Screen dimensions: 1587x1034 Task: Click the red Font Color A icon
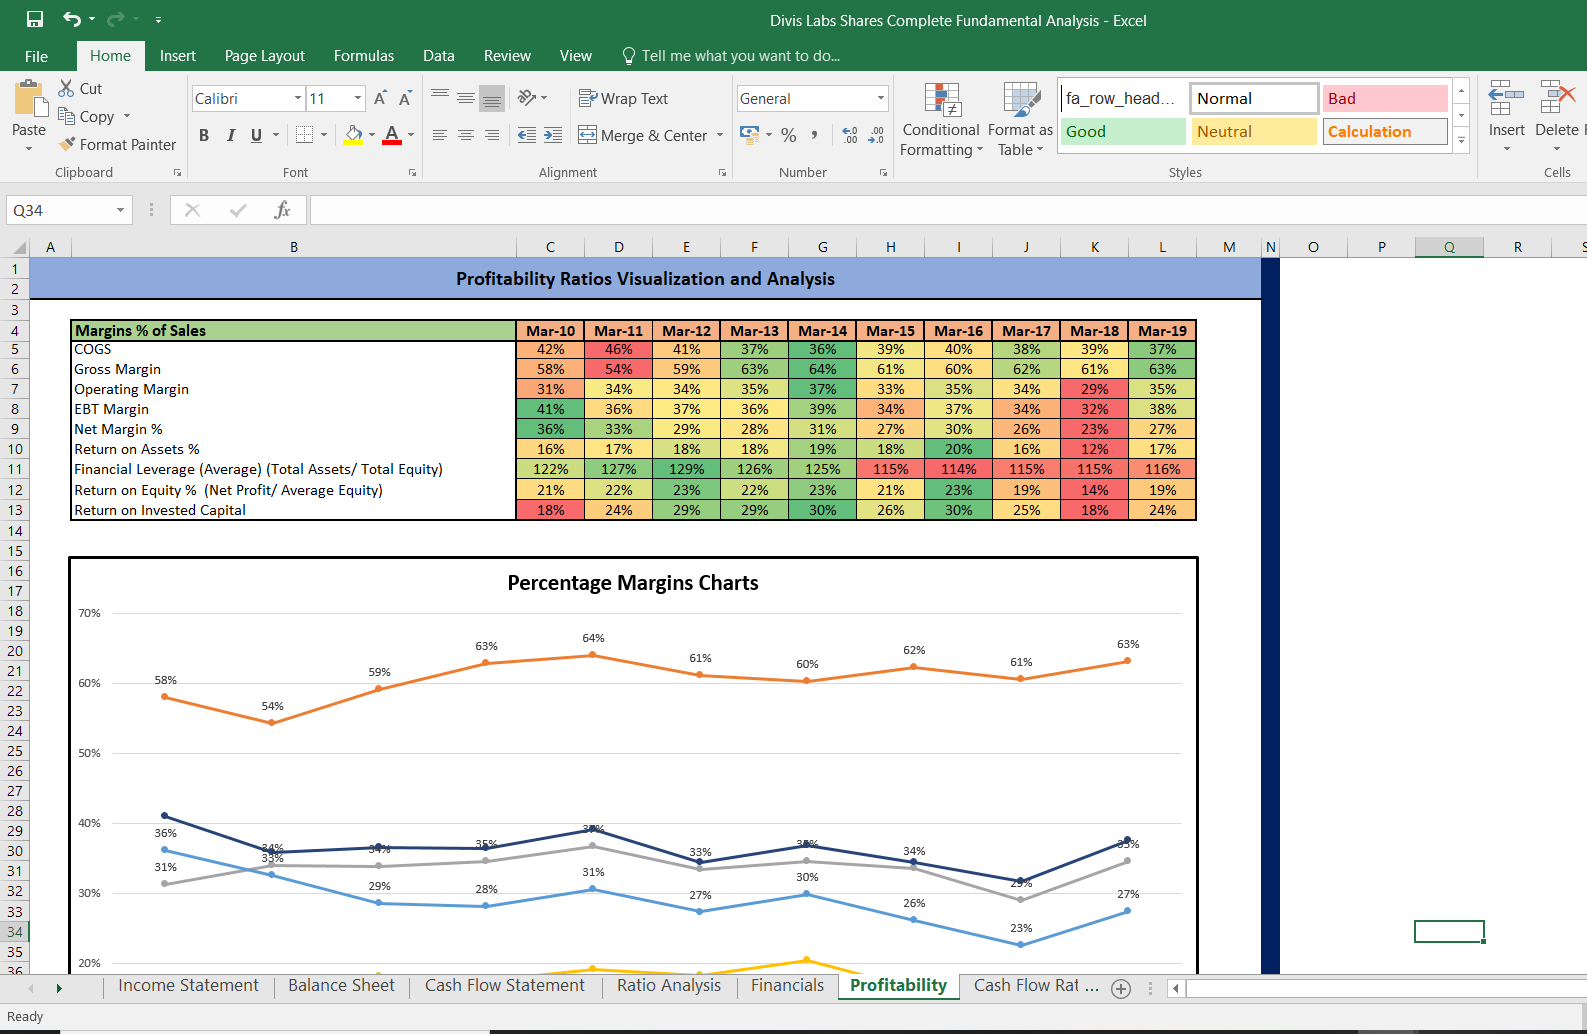[x=392, y=134]
